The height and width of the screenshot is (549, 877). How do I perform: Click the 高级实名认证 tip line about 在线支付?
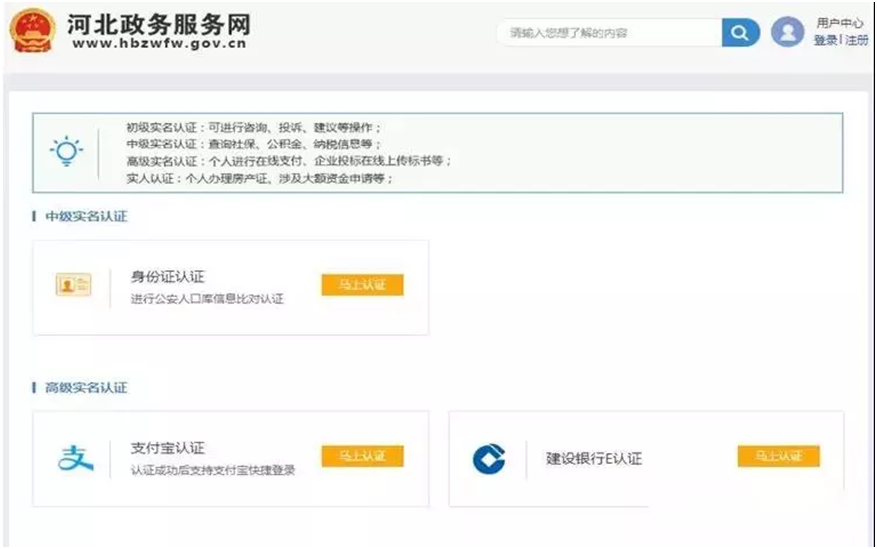(x=289, y=161)
